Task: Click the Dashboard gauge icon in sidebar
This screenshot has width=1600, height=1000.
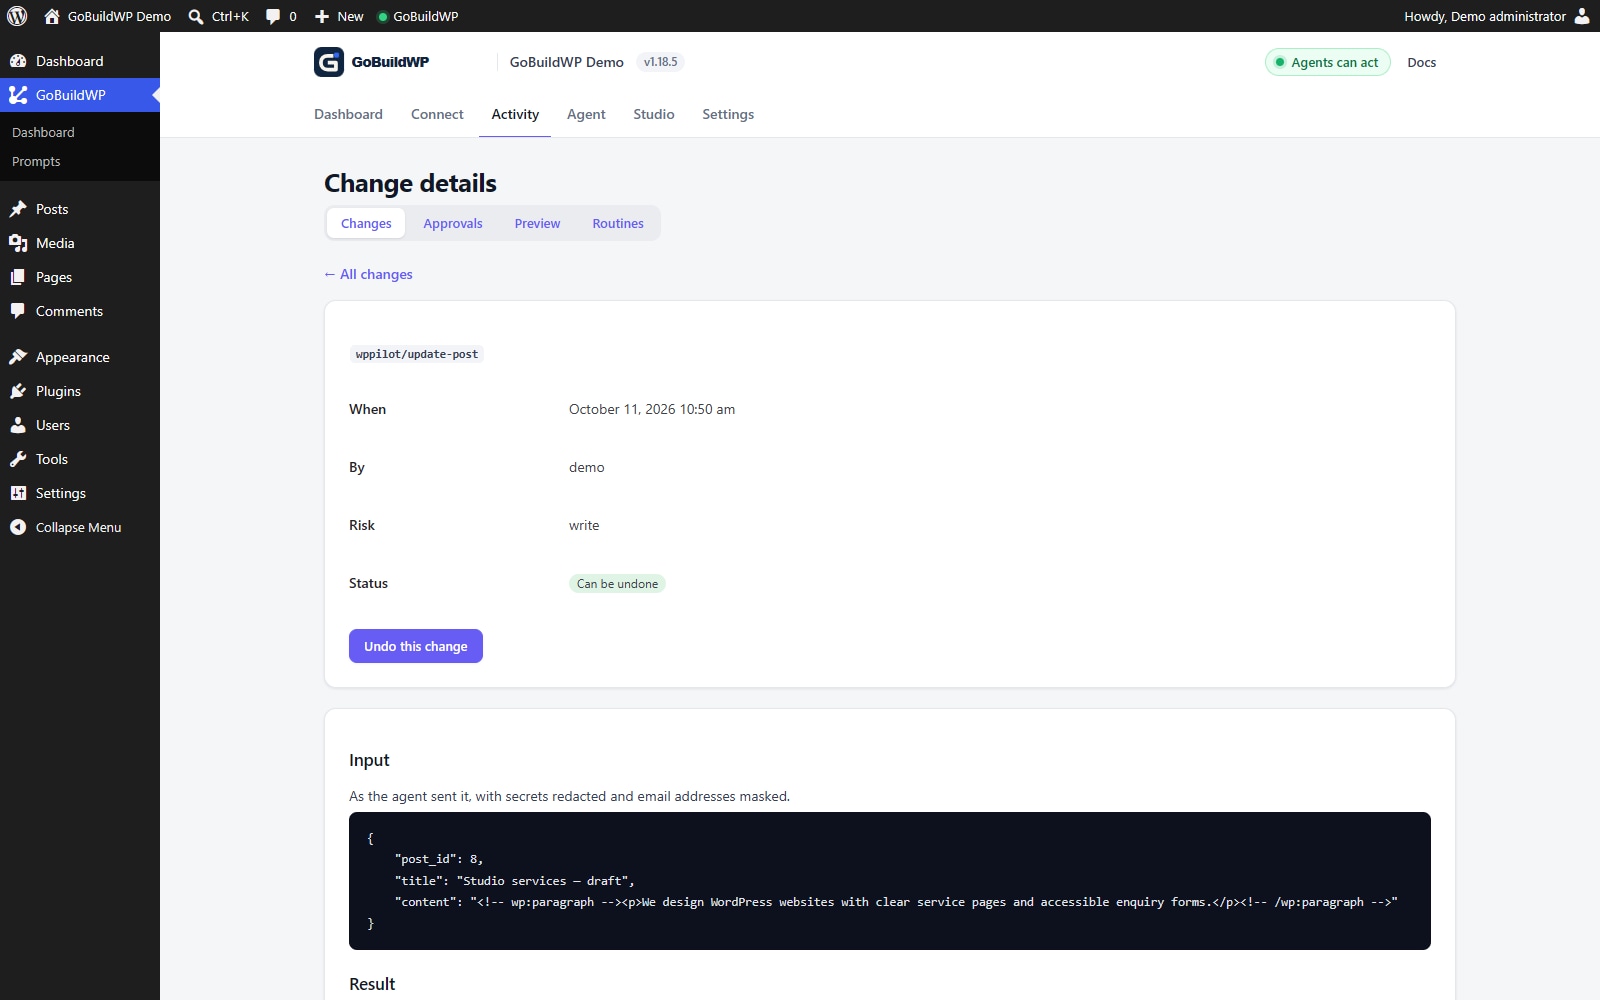Action: (x=18, y=61)
